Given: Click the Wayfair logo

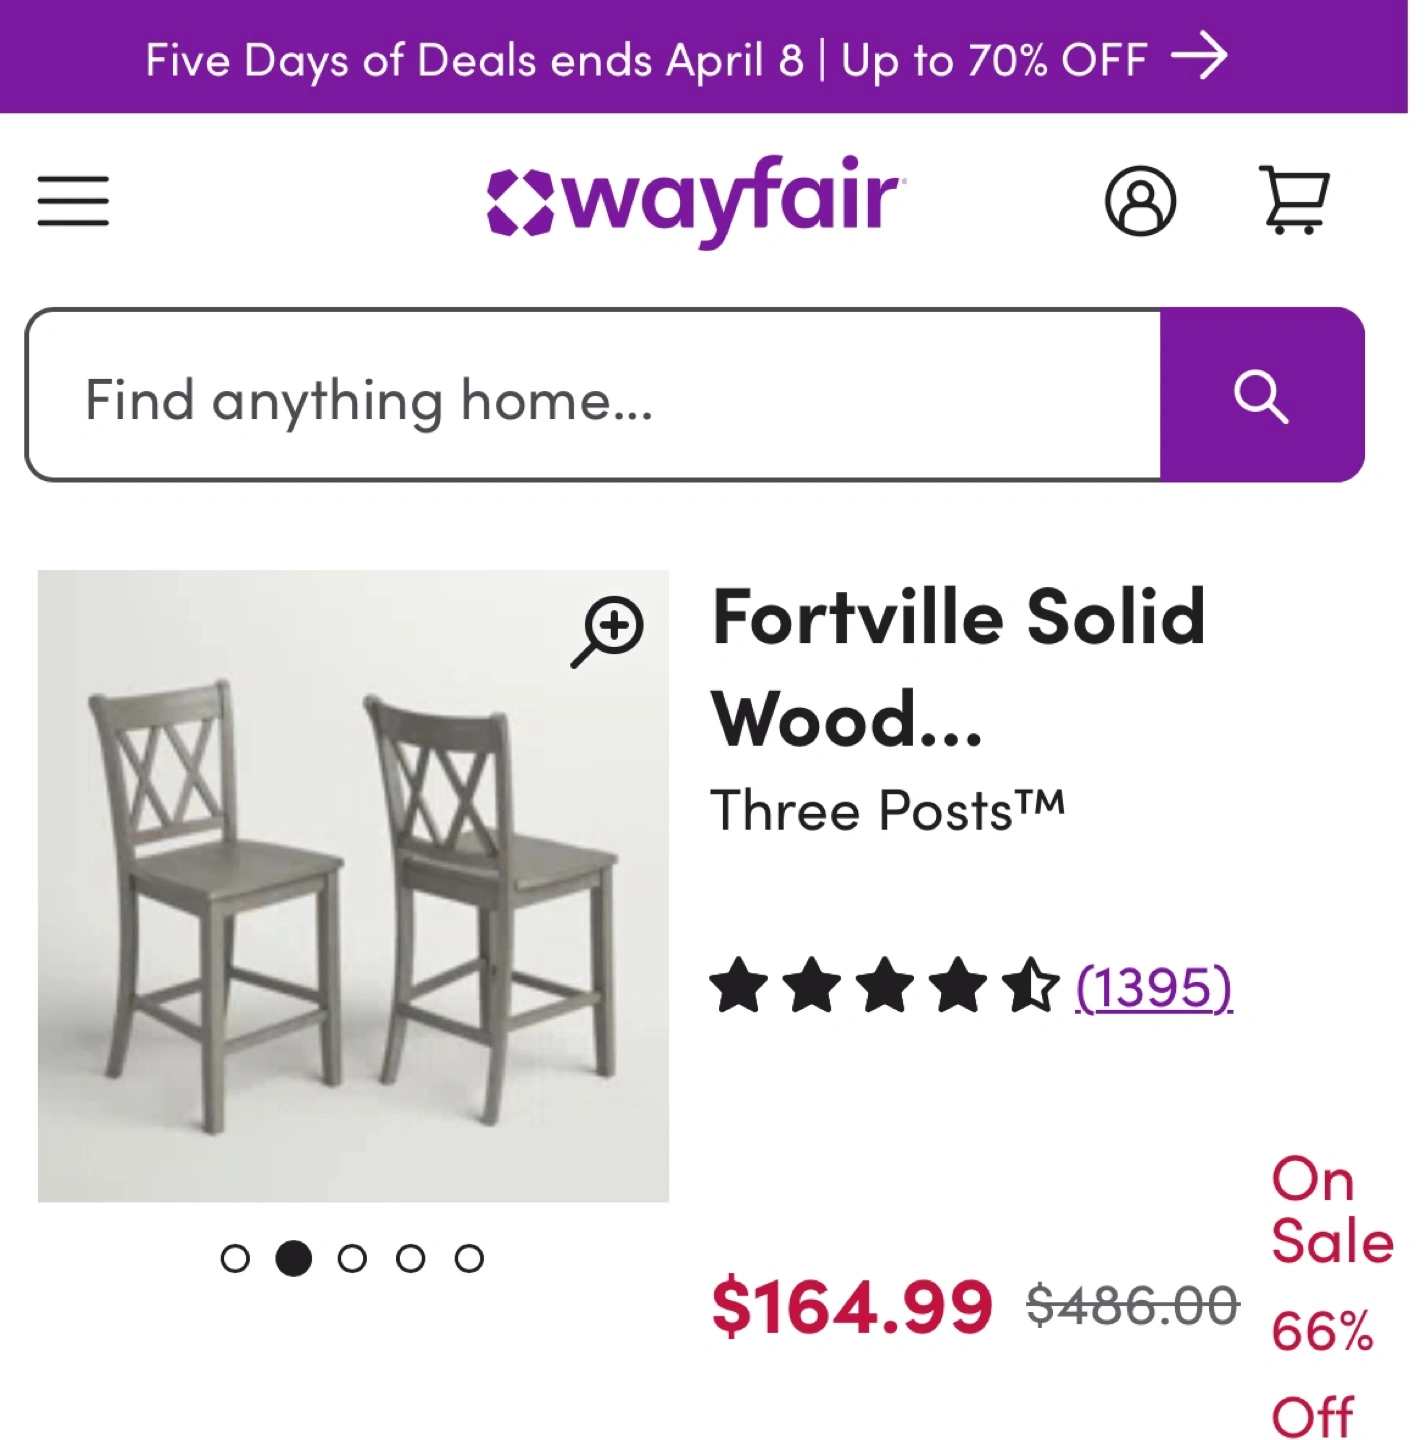Looking at the screenshot, I should (x=696, y=199).
